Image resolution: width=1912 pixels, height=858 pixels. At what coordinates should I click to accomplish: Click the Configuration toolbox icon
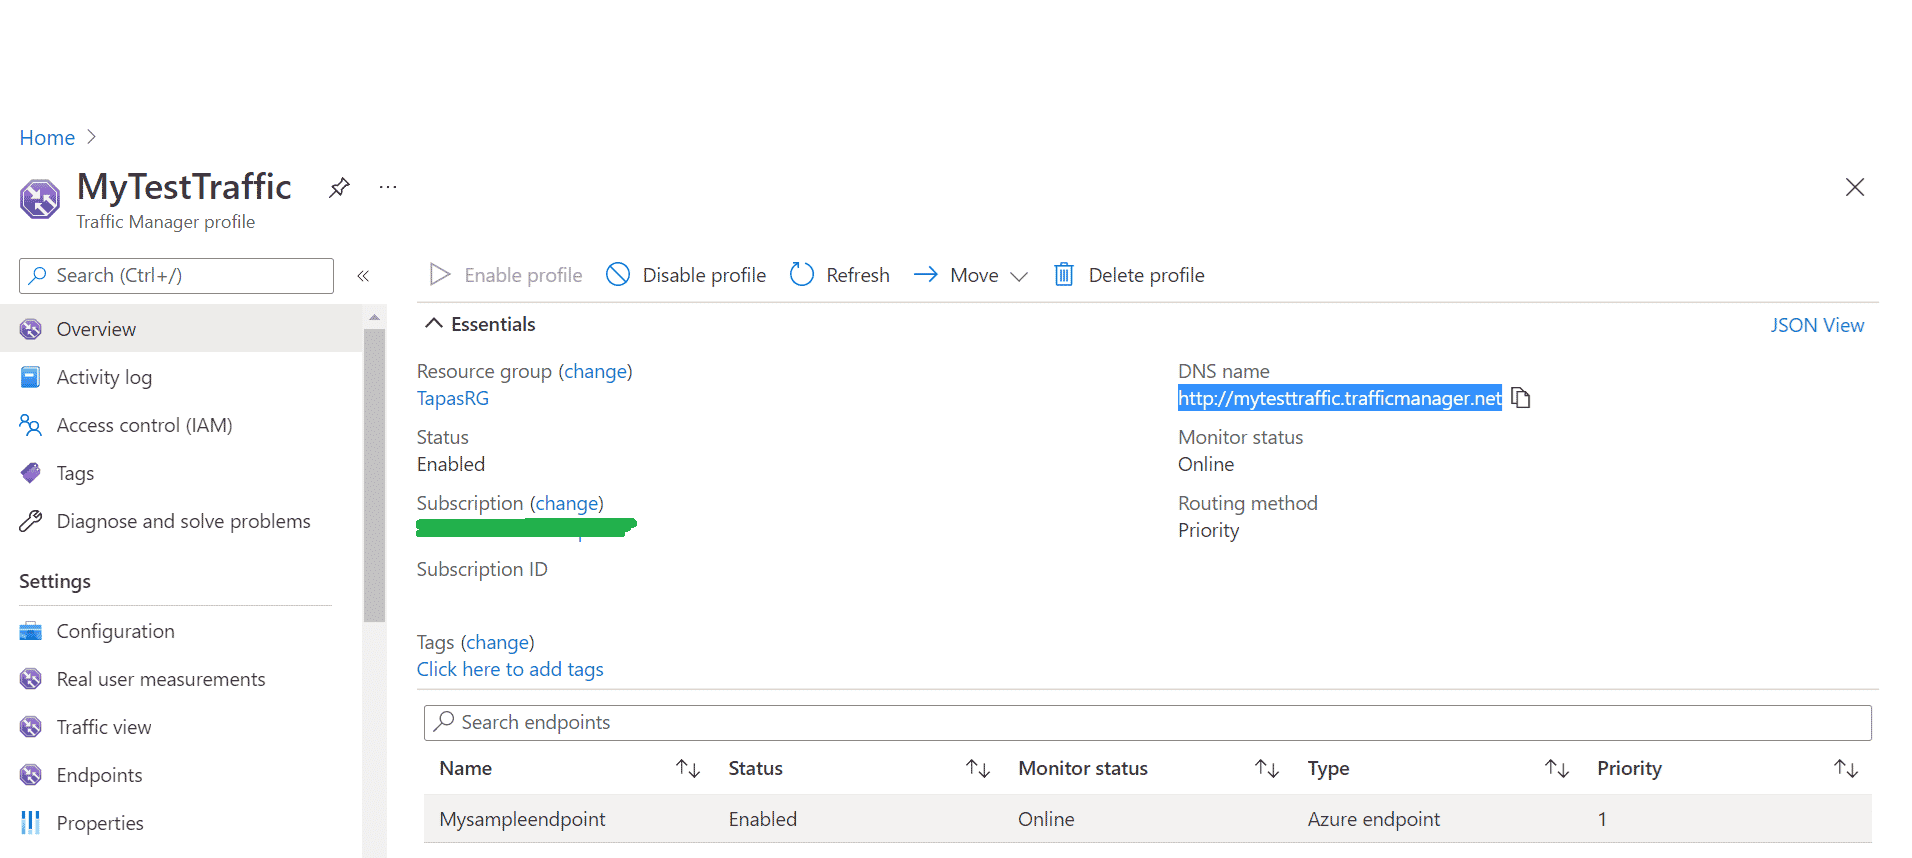(x=31, y=631)
